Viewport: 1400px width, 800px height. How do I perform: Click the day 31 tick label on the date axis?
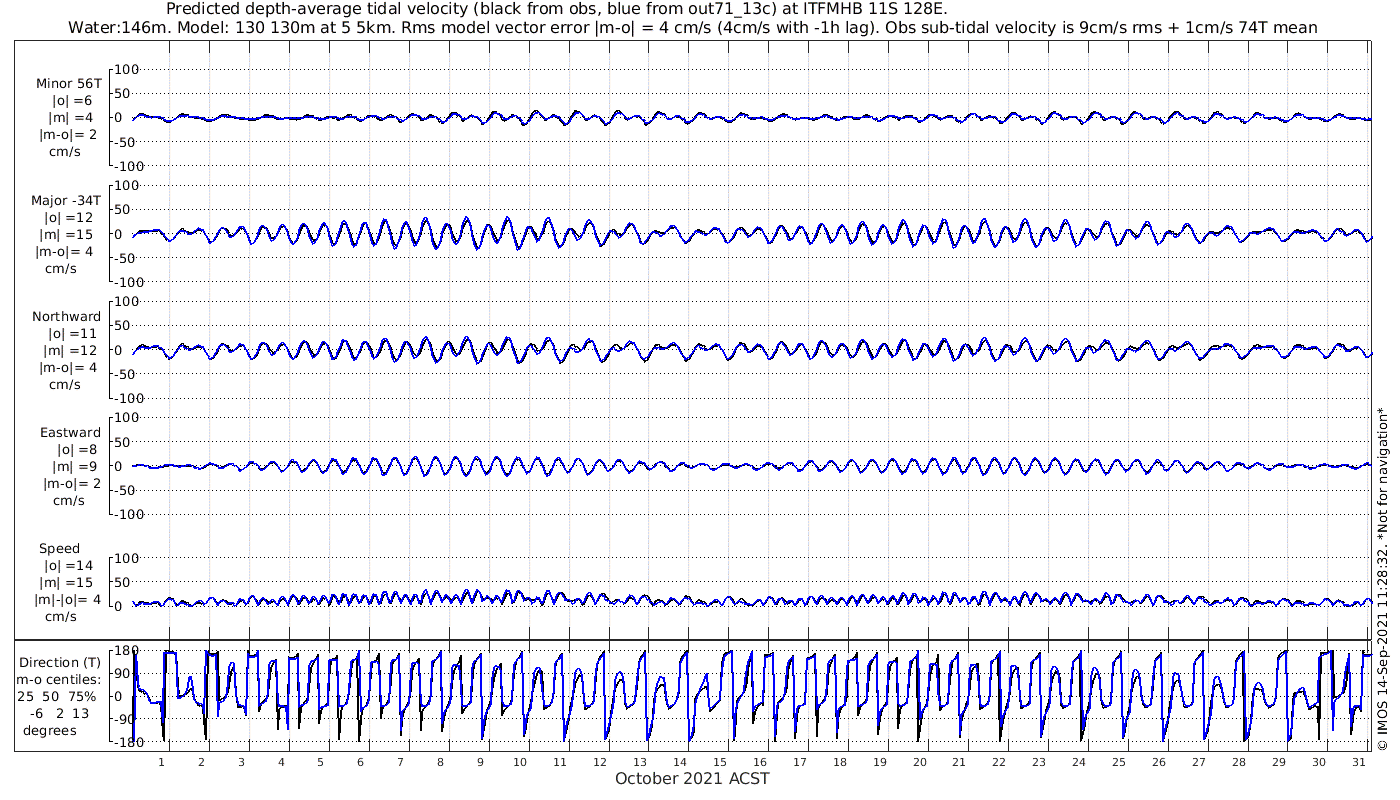[x=1357, y=761]
